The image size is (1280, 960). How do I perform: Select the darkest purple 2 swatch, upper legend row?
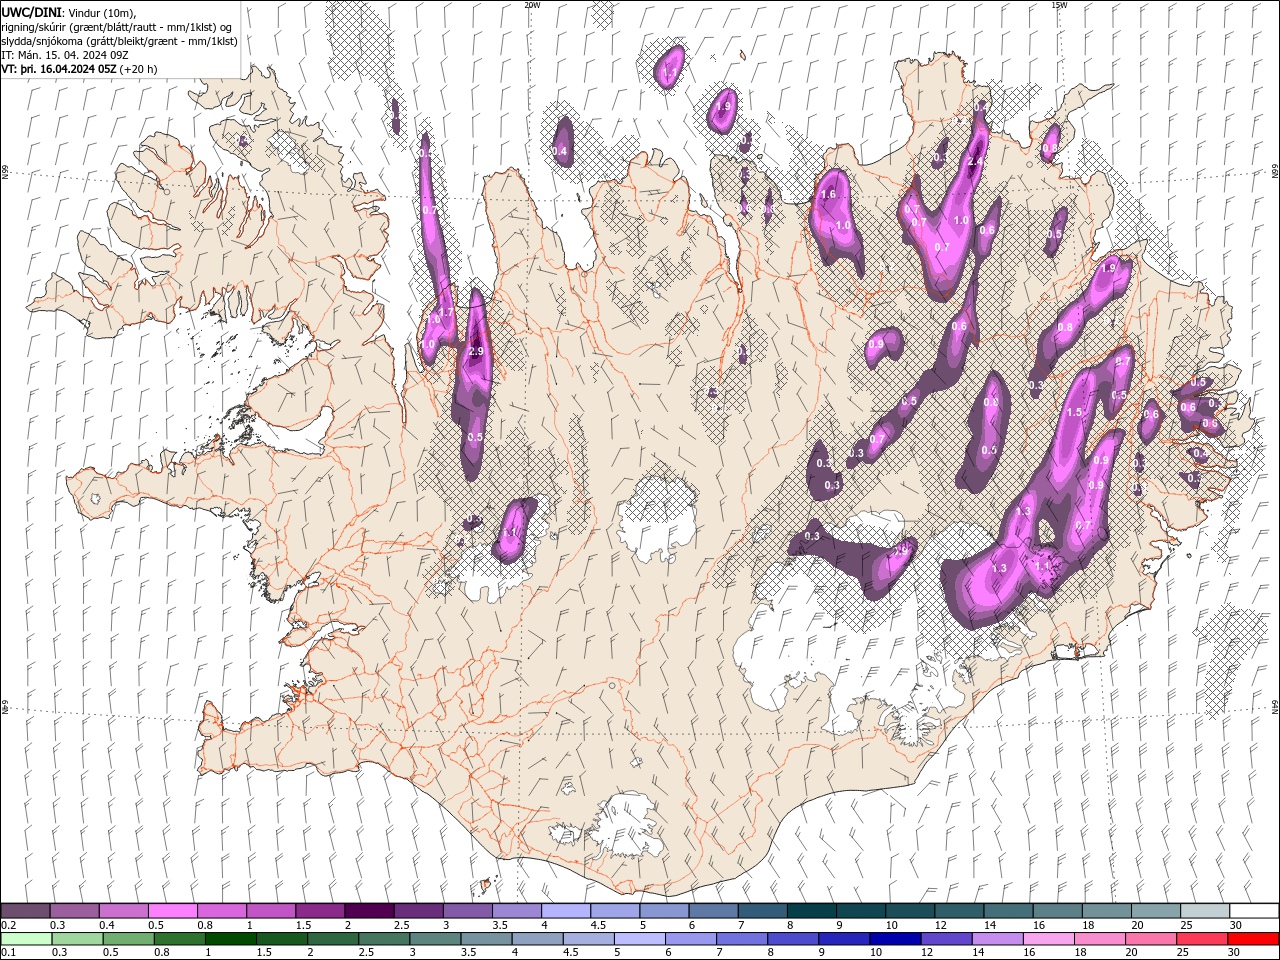[x=368, y=911]
